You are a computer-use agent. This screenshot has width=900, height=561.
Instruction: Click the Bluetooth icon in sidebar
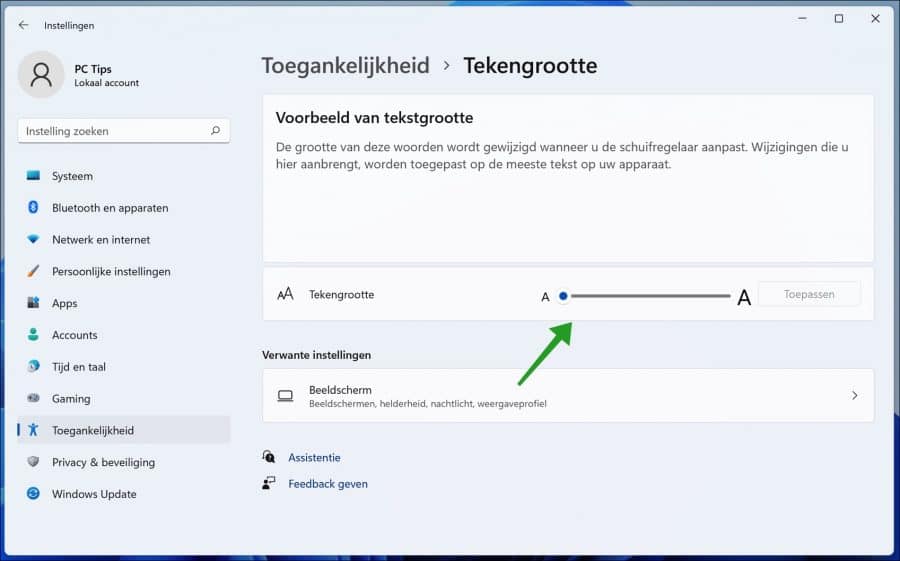tap(33, 207)
